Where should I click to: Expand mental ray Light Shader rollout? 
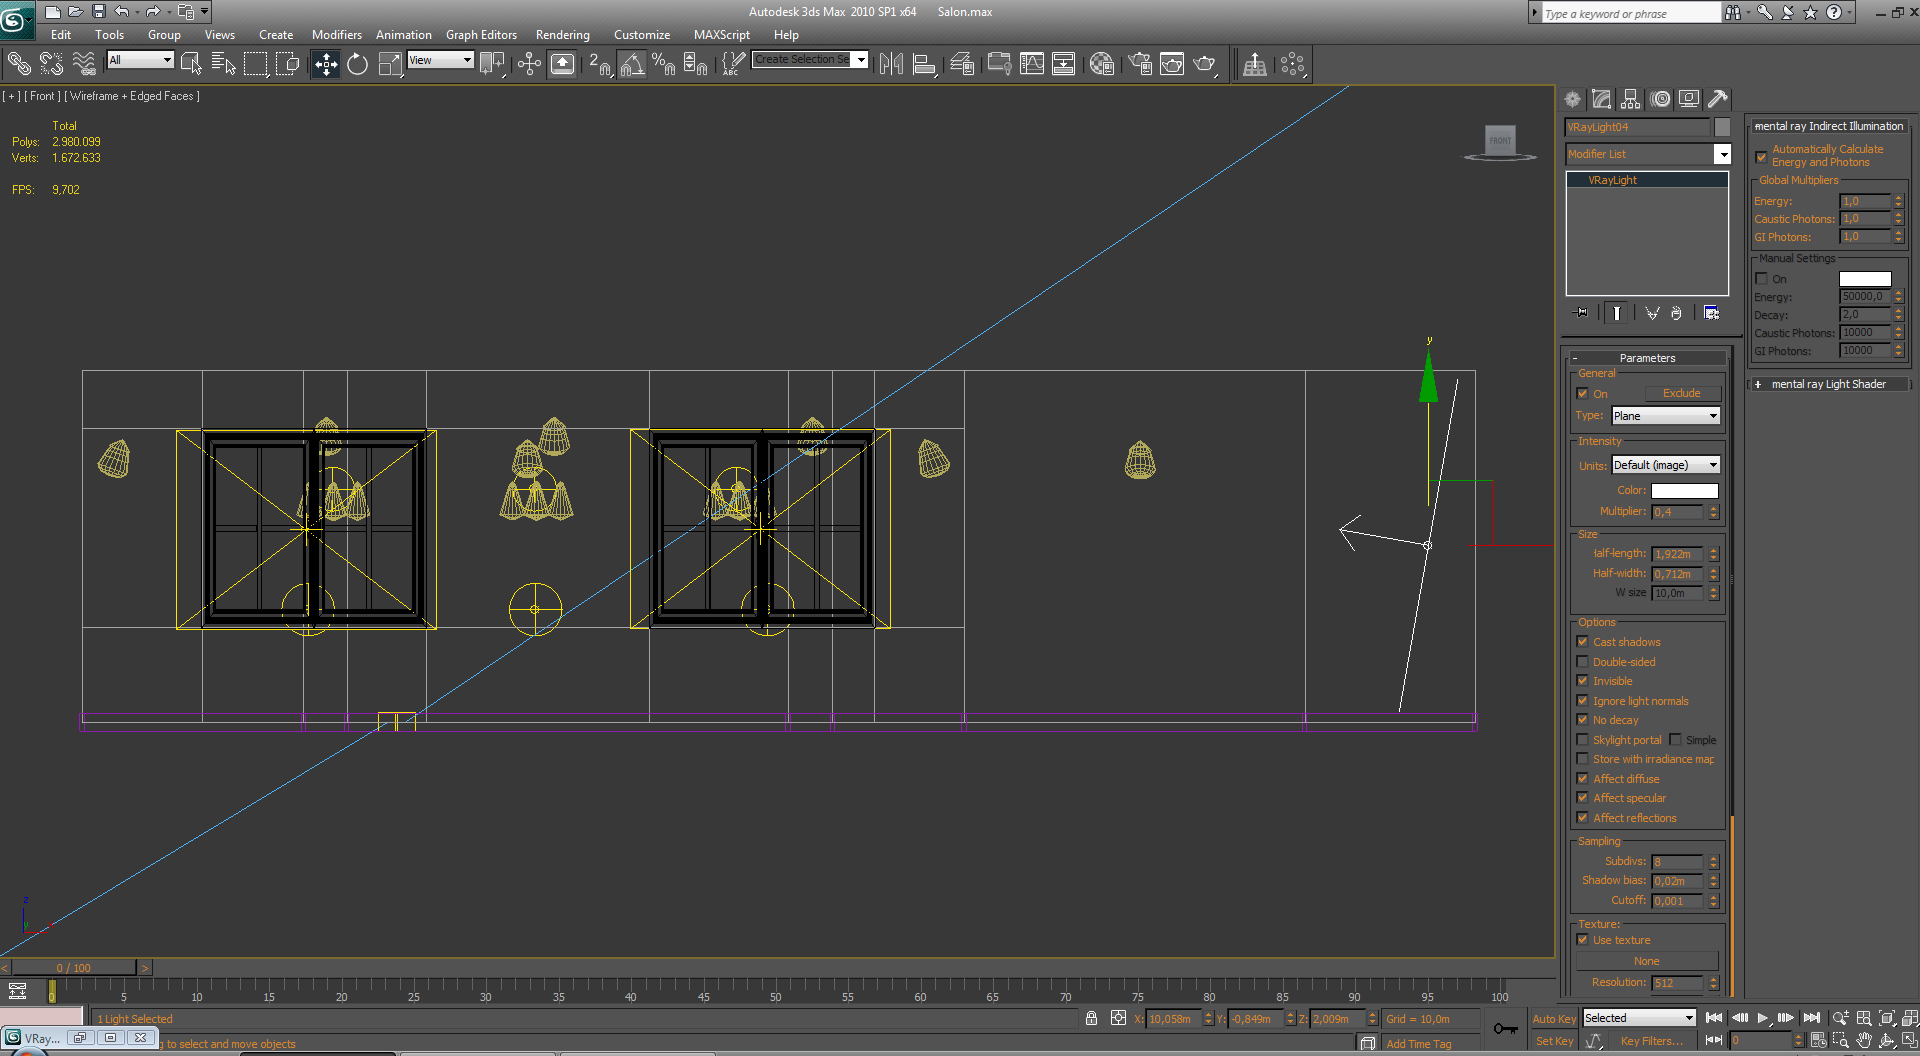pyautogui.click(x=1828, y=384)
